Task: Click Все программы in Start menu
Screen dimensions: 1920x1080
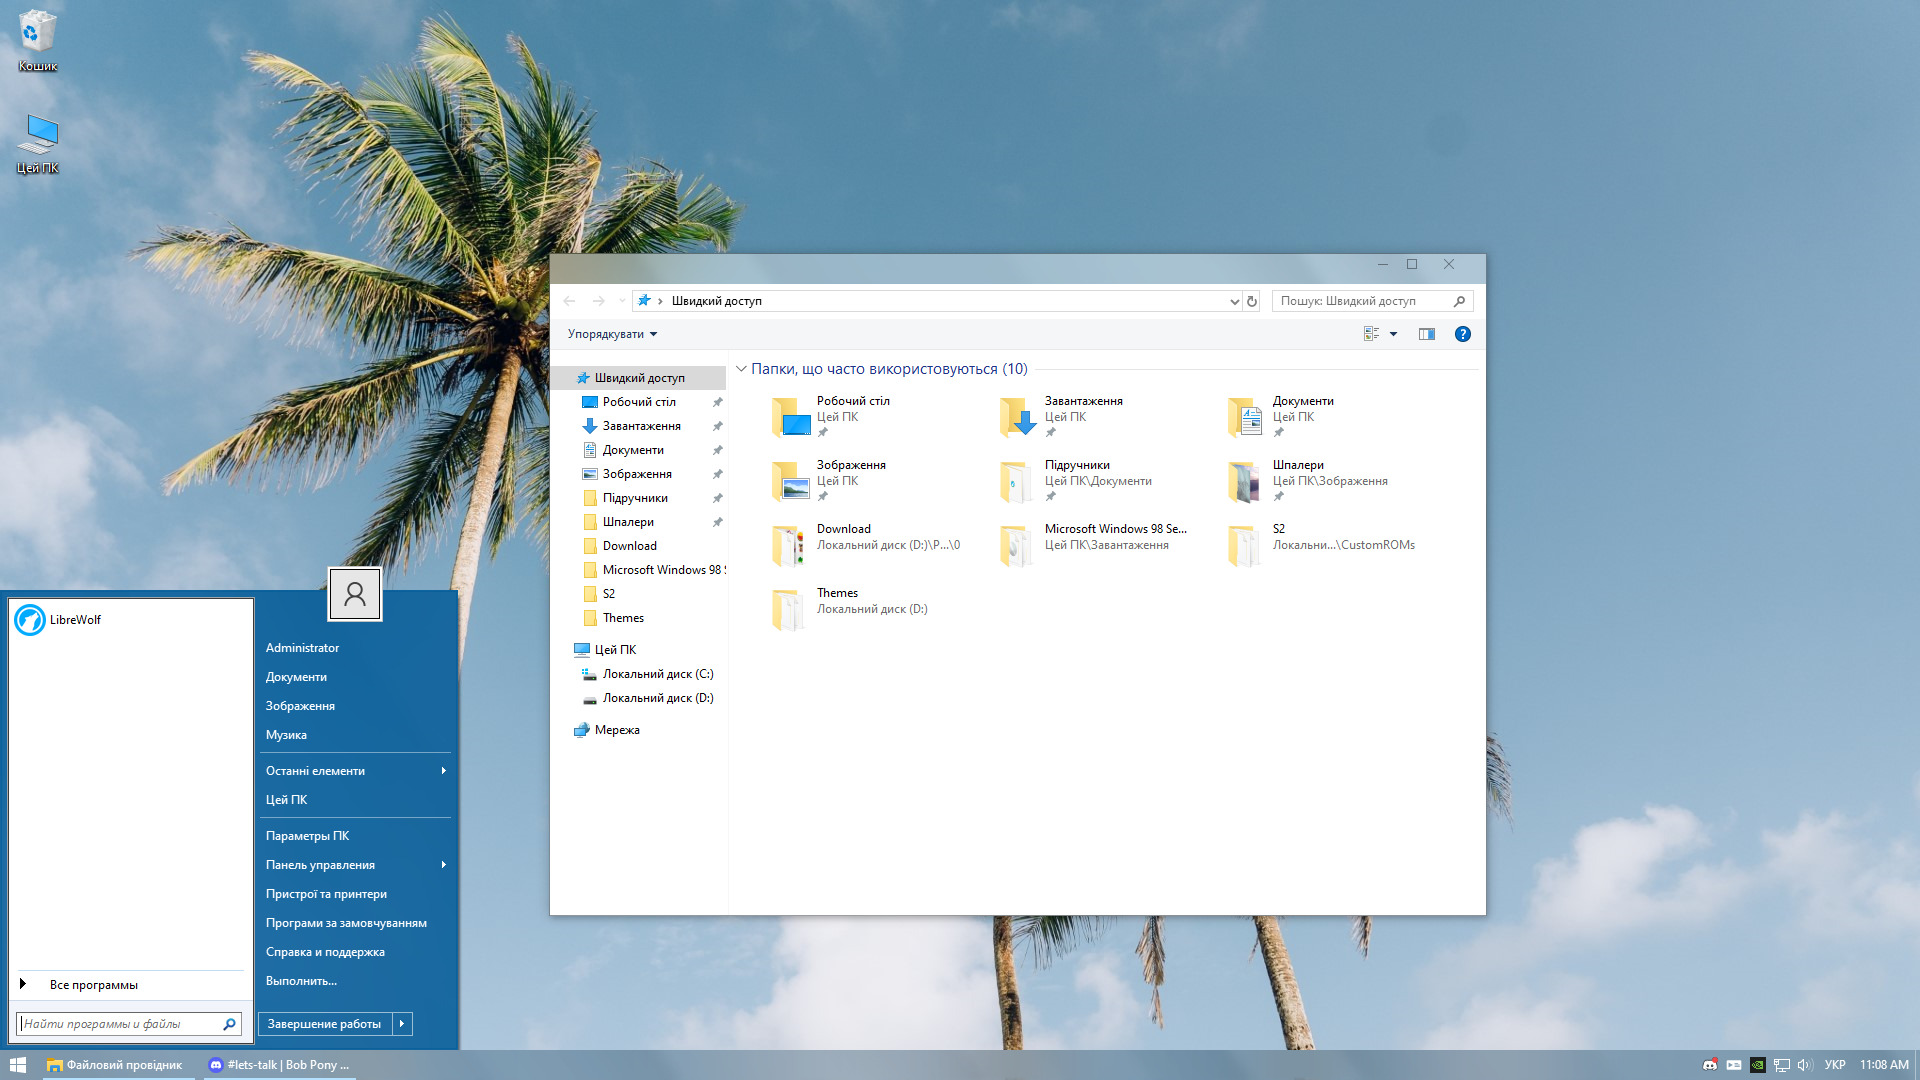Action: click(93, 985)
